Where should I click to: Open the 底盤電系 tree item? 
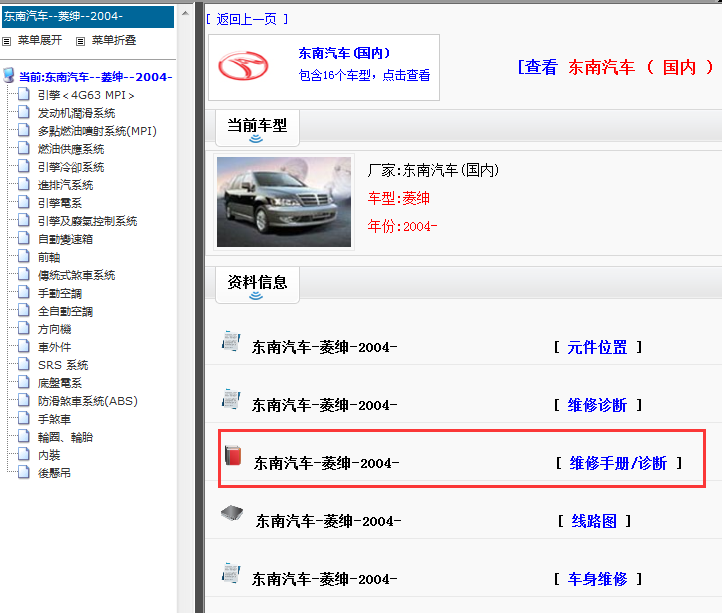click(x=59, y=383)
